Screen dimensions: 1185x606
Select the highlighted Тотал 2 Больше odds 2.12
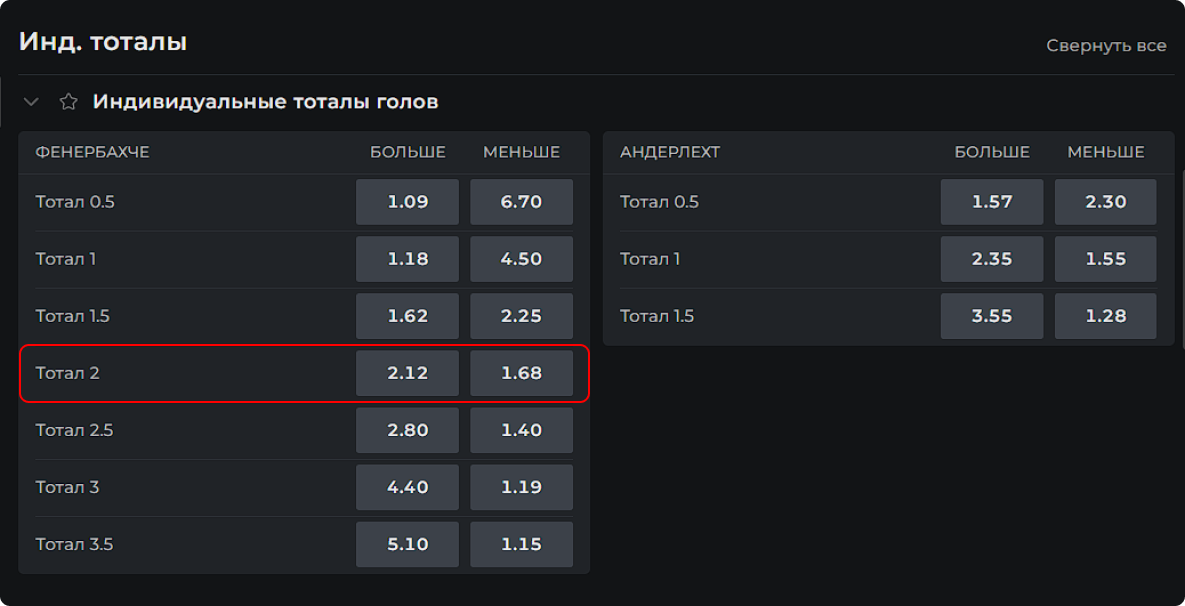tap(407, 373)
